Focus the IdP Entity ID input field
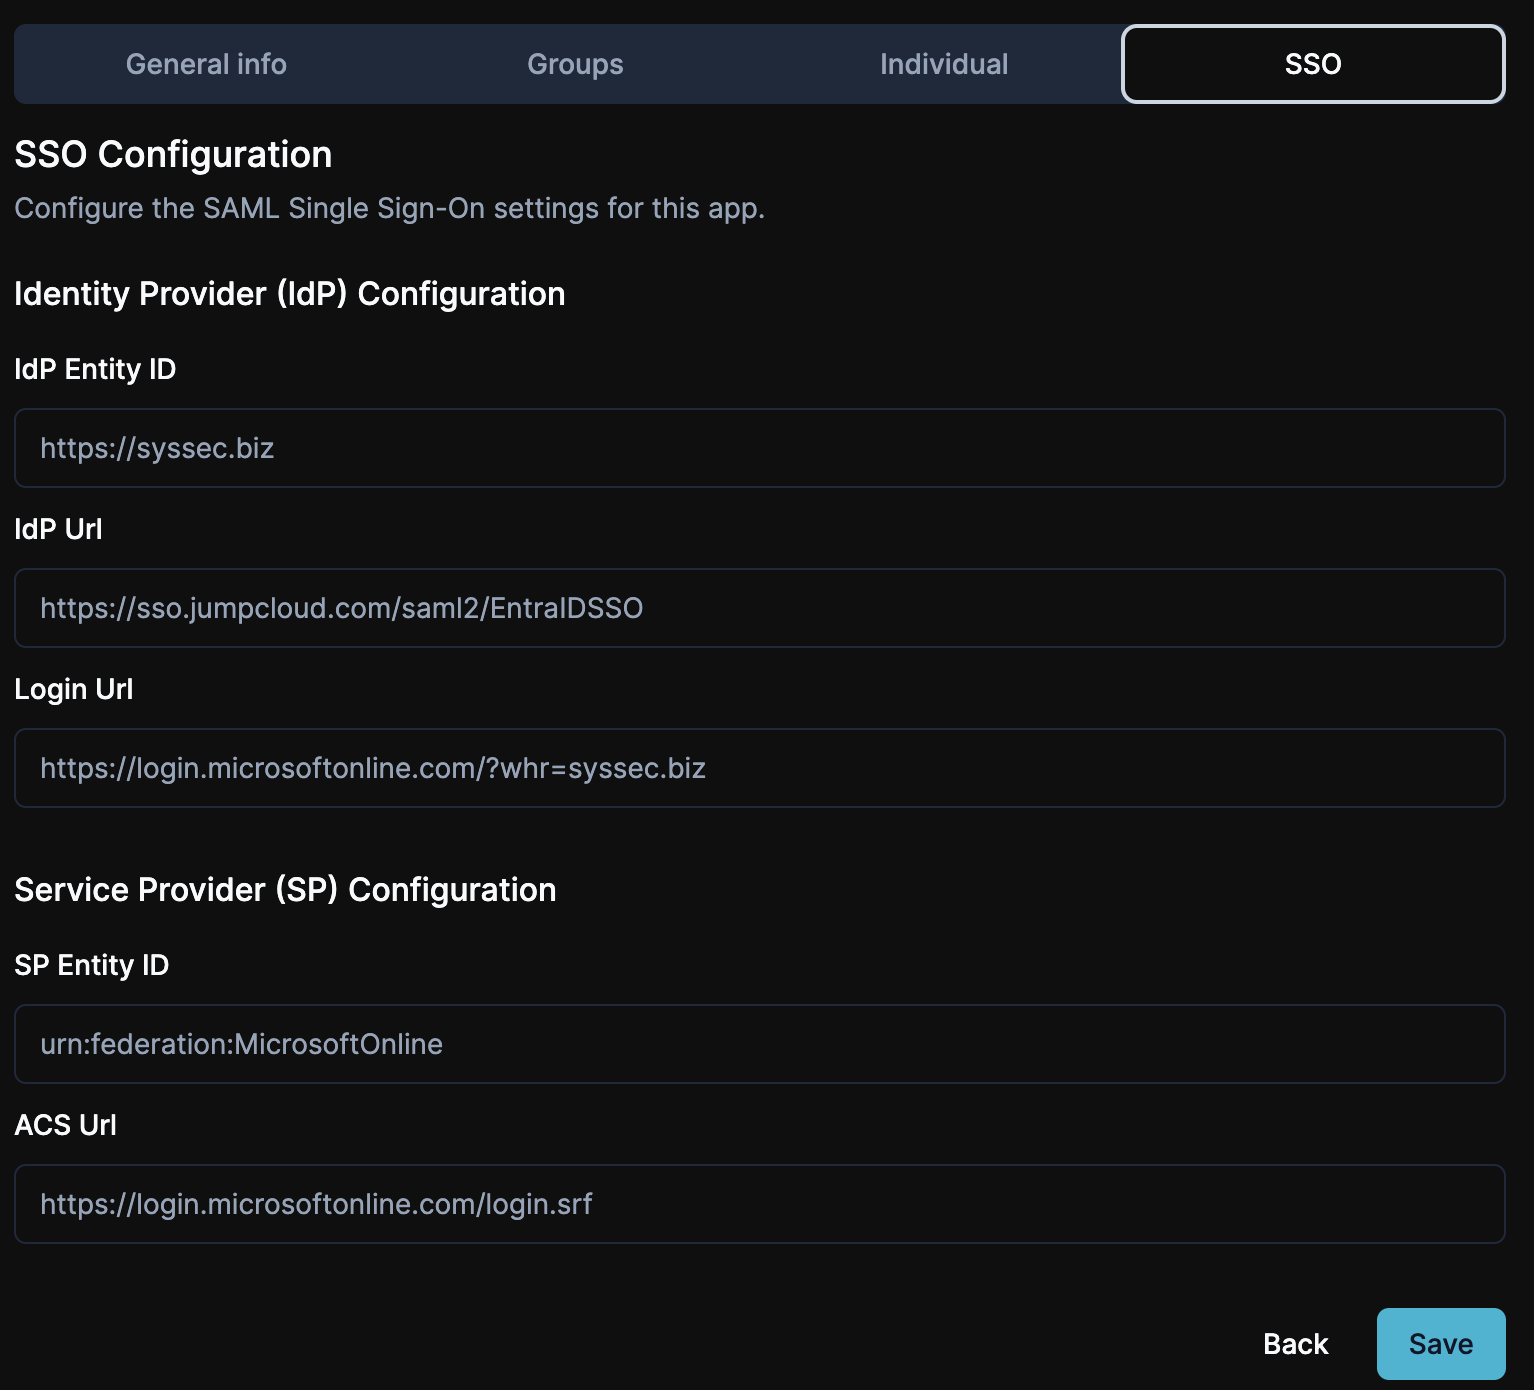Viewport: 1534px width, 1390px height. pos(759,448)
